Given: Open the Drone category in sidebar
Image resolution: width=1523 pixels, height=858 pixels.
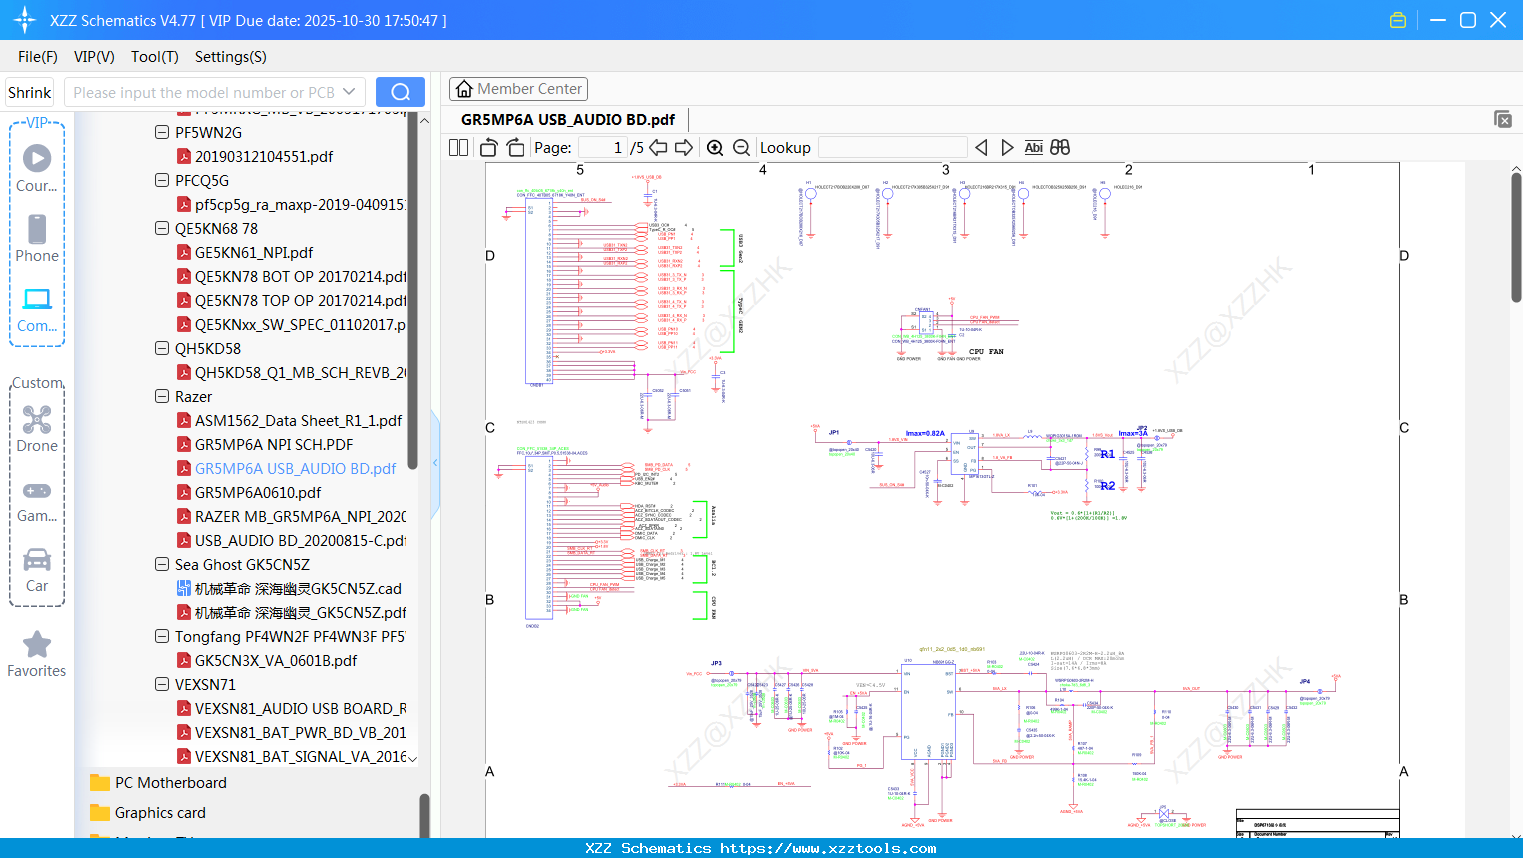Looking at the screenshot, I should 37,429.
